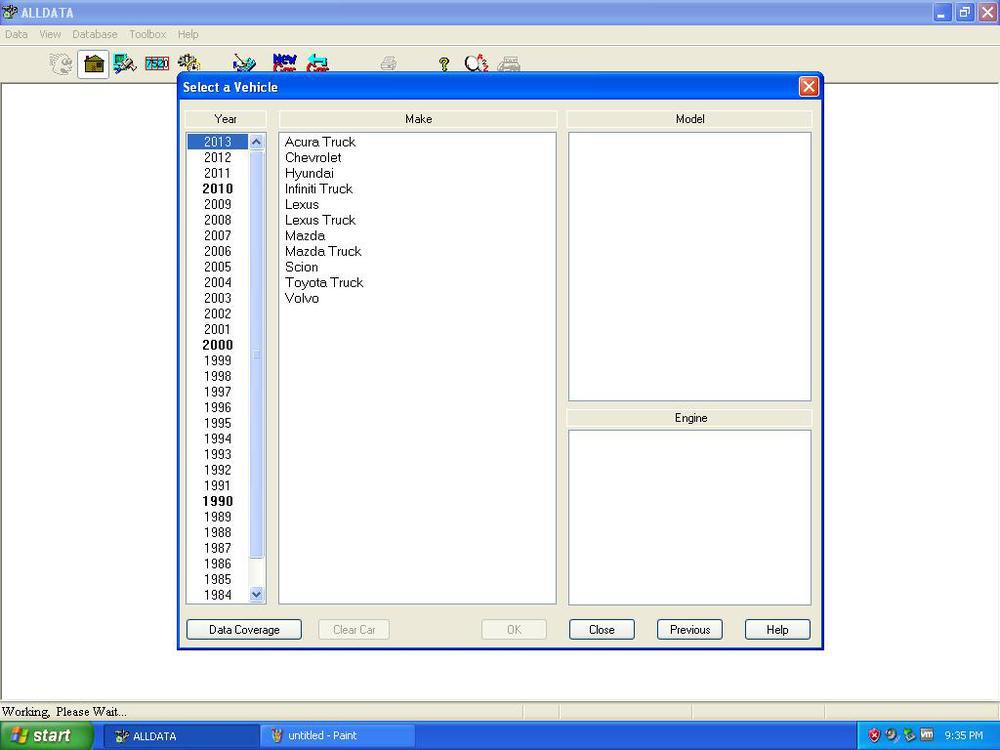Click the New Car toolbar icon

(x=284, y=63)
